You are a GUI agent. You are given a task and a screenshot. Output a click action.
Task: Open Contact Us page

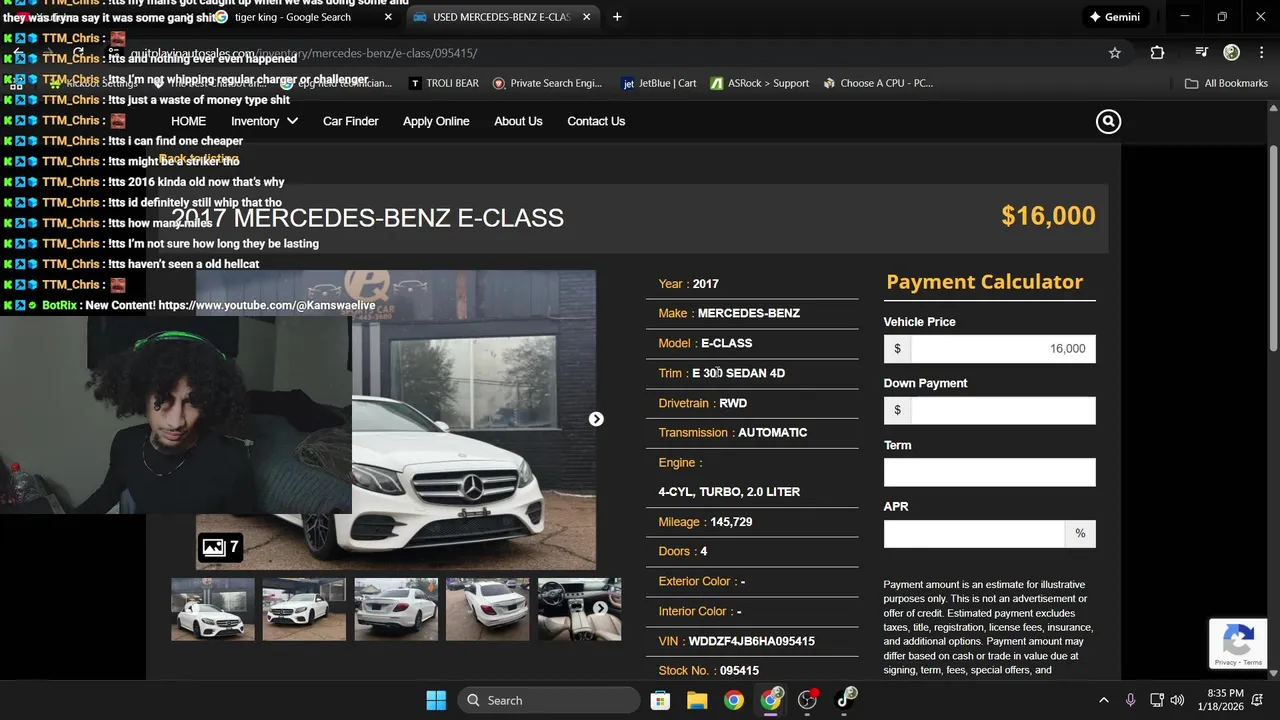(x=596, y=121)
